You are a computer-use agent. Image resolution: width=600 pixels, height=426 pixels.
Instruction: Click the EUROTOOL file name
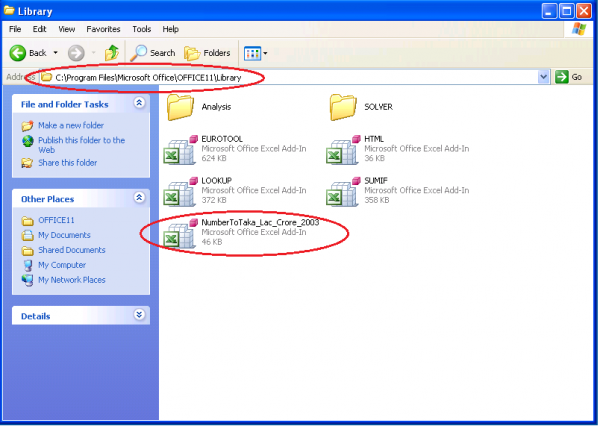click(x=222, y=139)
